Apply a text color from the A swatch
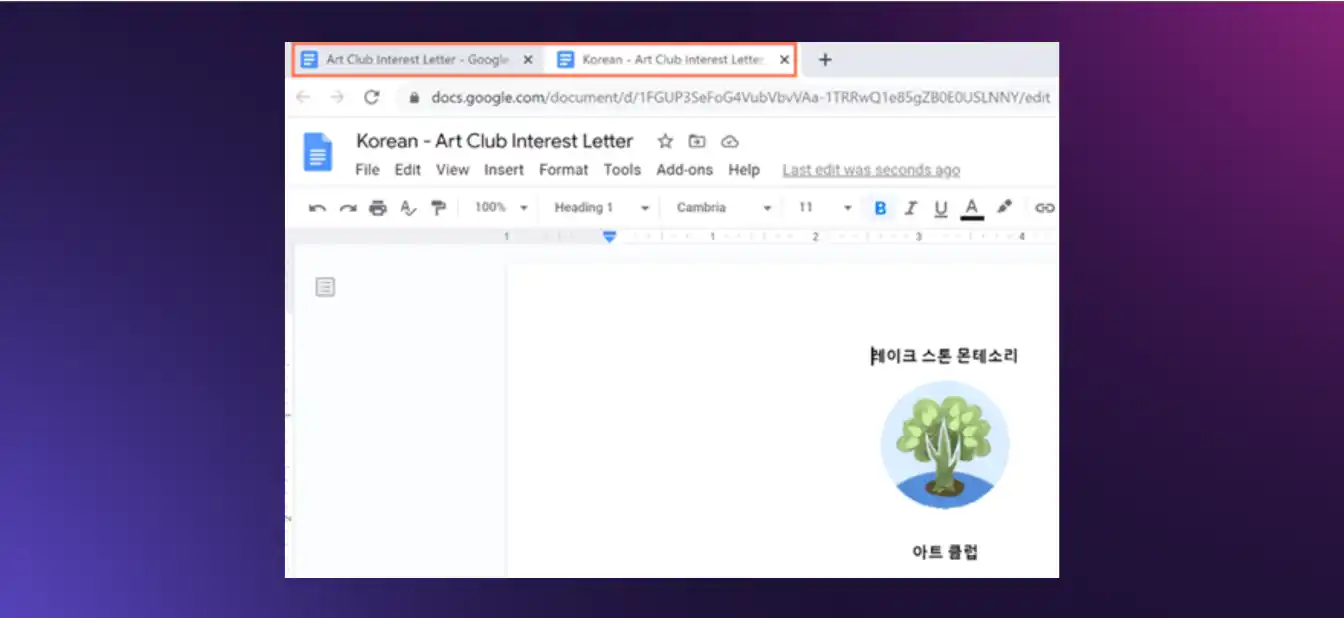Image resolution: width=1344 pixels, height=618 pixels. point(972,208)
